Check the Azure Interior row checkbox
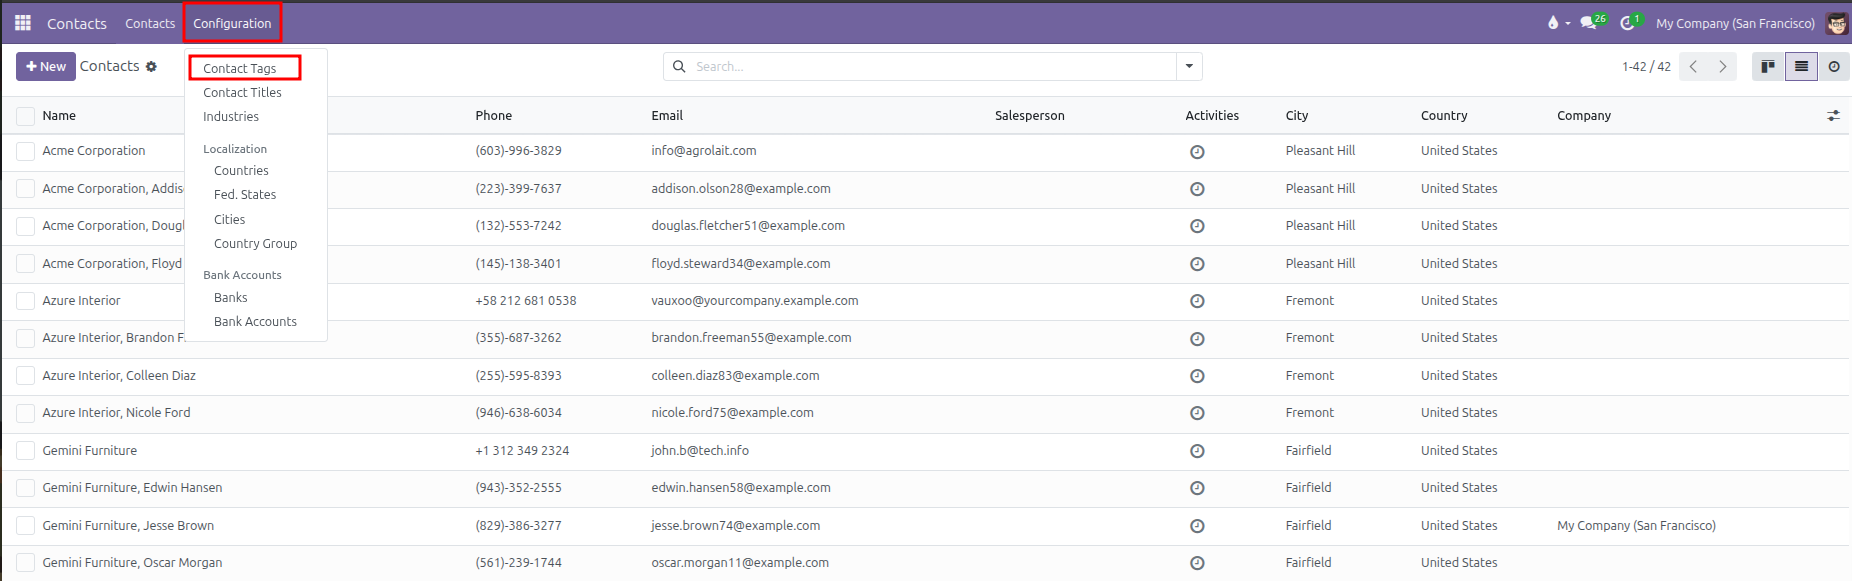The height and width of the screenshot is (581, 1852). click(x=25, y=301)
